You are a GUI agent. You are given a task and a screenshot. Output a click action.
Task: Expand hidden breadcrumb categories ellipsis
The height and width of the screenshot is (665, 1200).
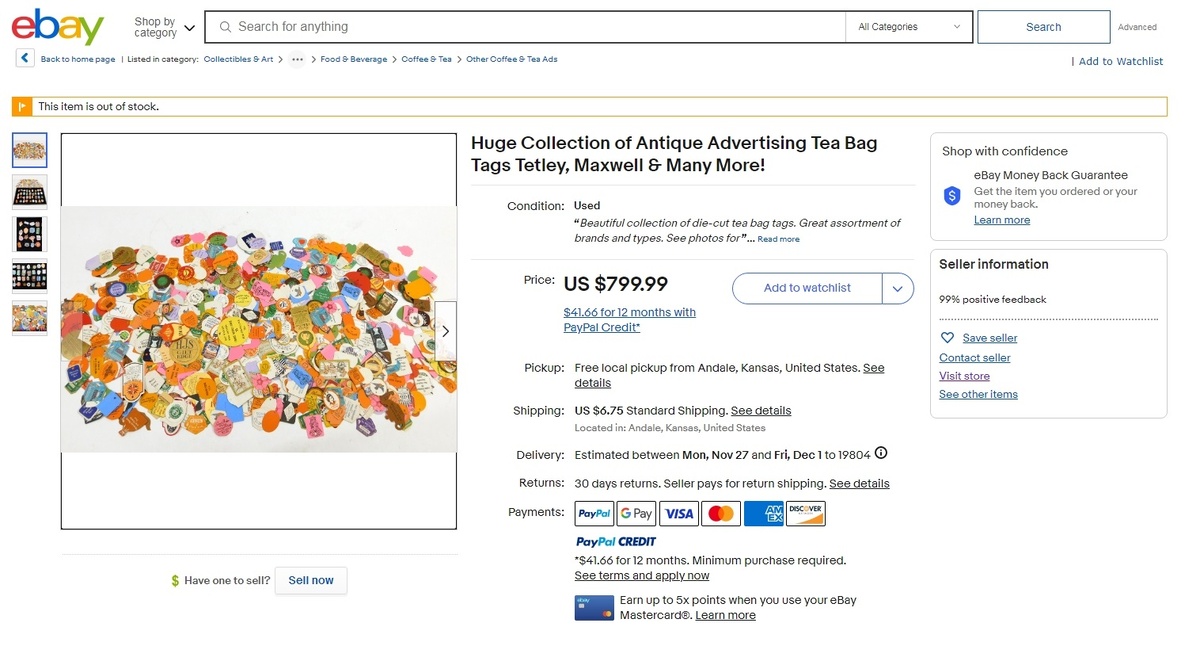coord(297,60)
